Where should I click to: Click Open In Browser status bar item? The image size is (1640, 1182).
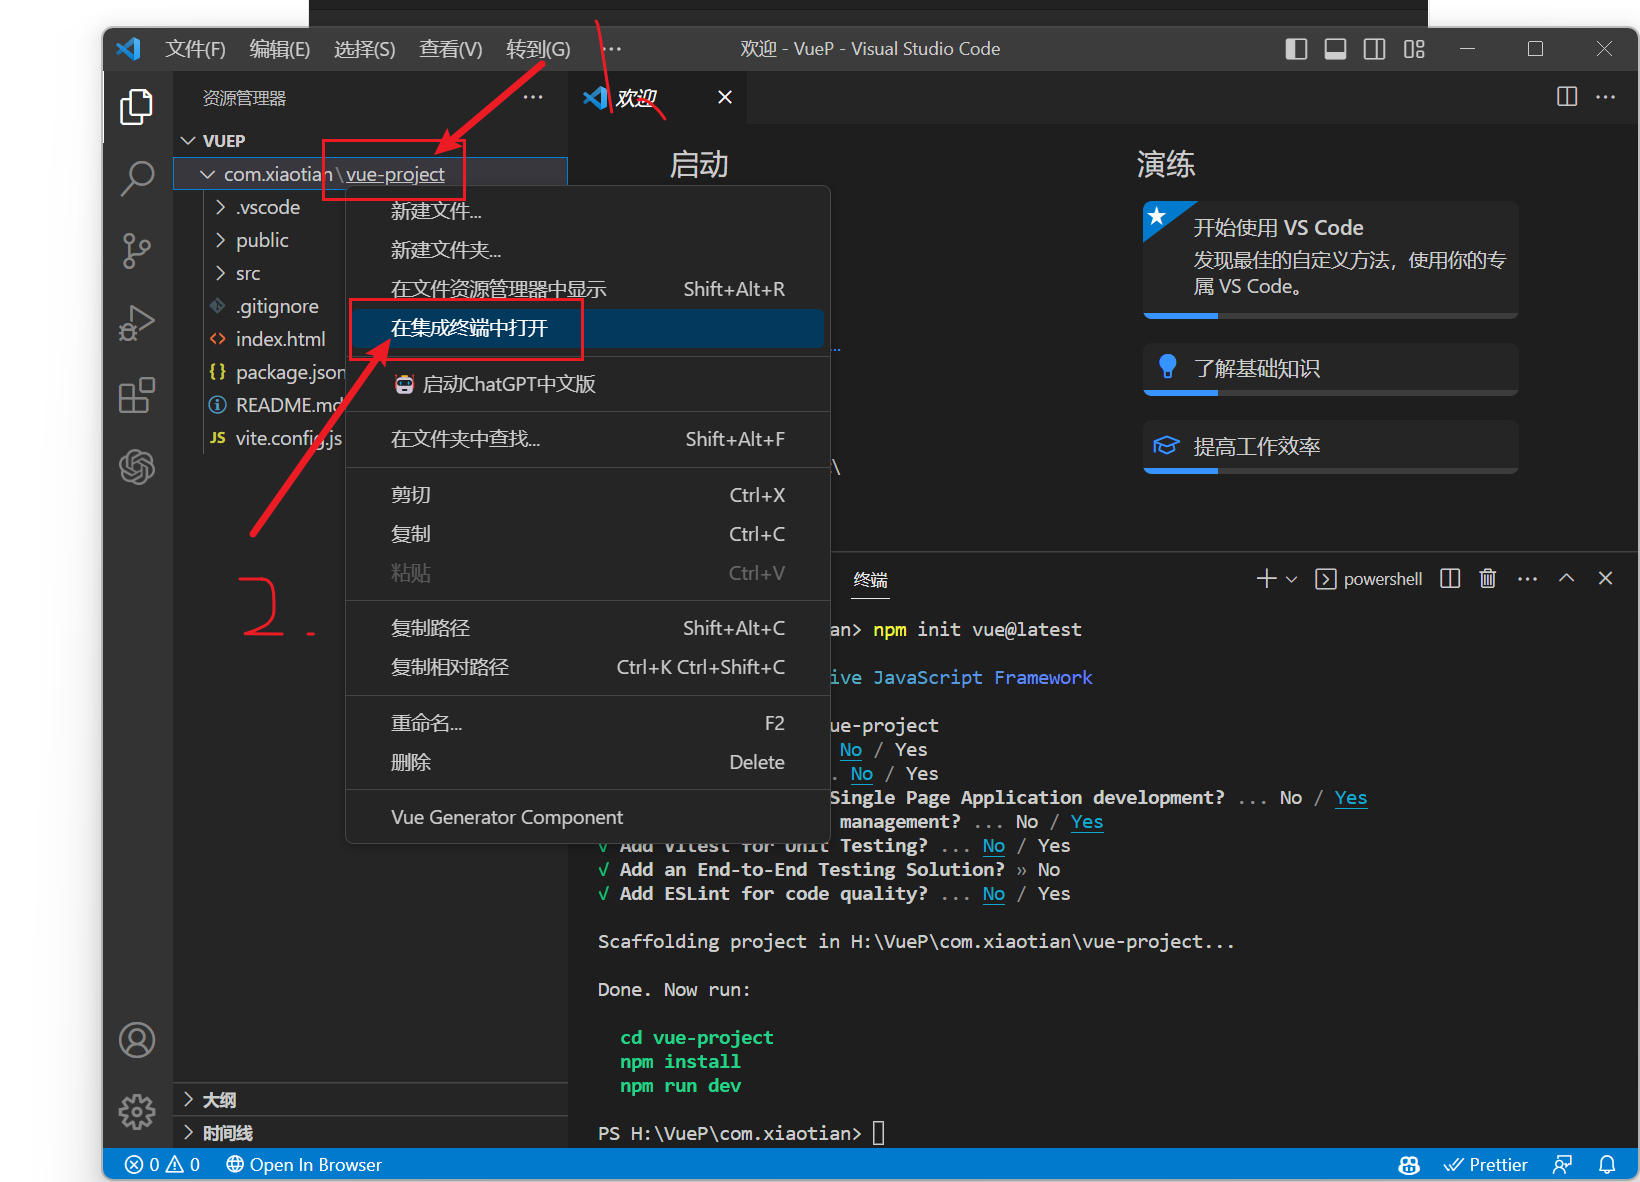(x=304, y=1165)
